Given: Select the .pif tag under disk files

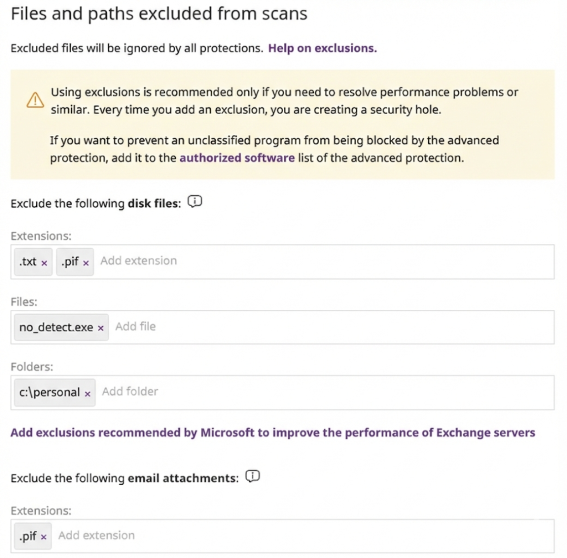Looking at the screenshot, I should click(x=75, y=261).
